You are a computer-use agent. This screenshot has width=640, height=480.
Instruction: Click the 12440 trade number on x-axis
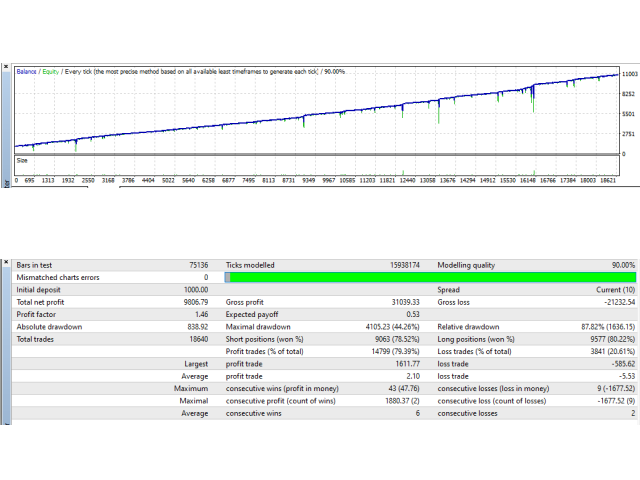click(407, 180)
